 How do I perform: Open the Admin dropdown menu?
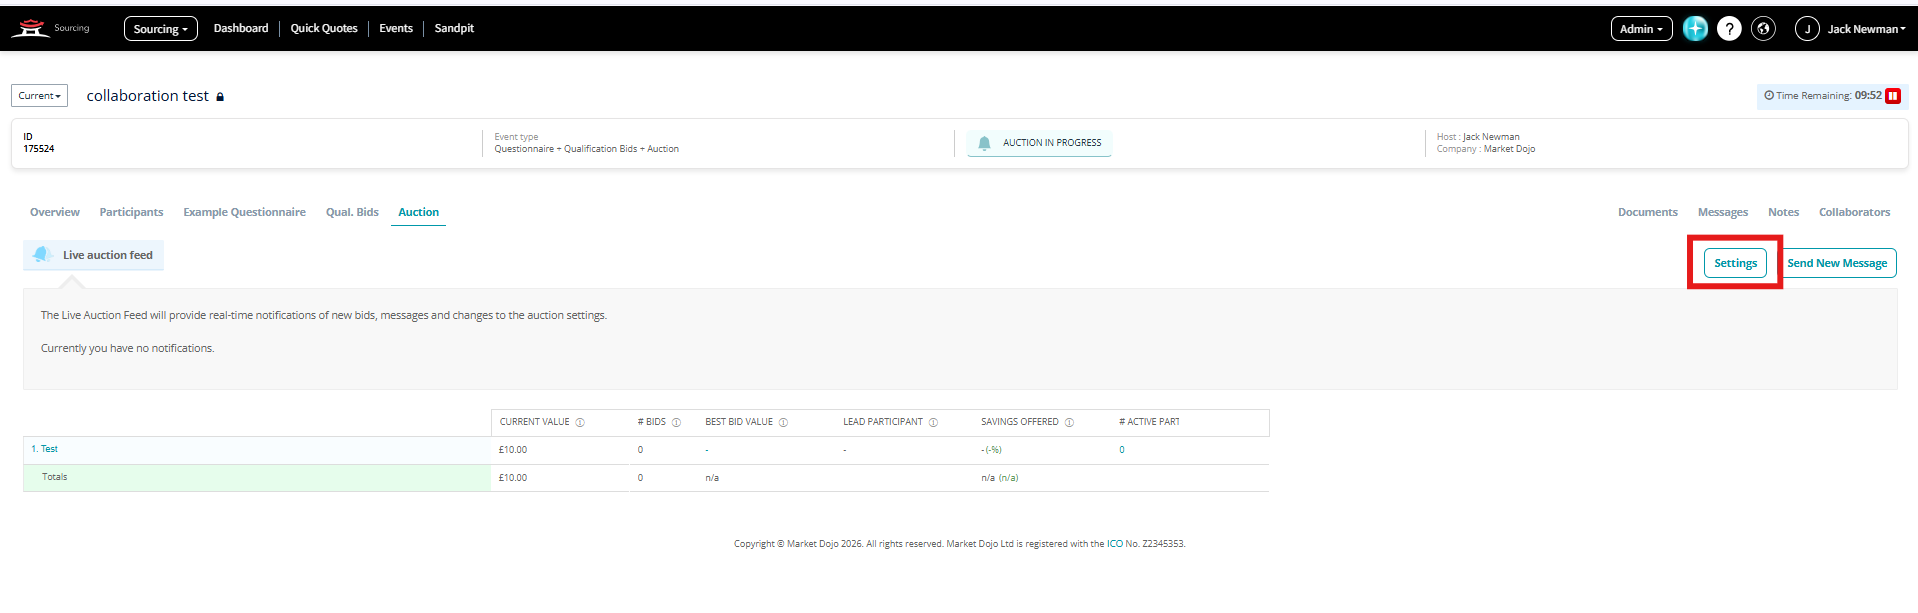(x=1641, y=29)
